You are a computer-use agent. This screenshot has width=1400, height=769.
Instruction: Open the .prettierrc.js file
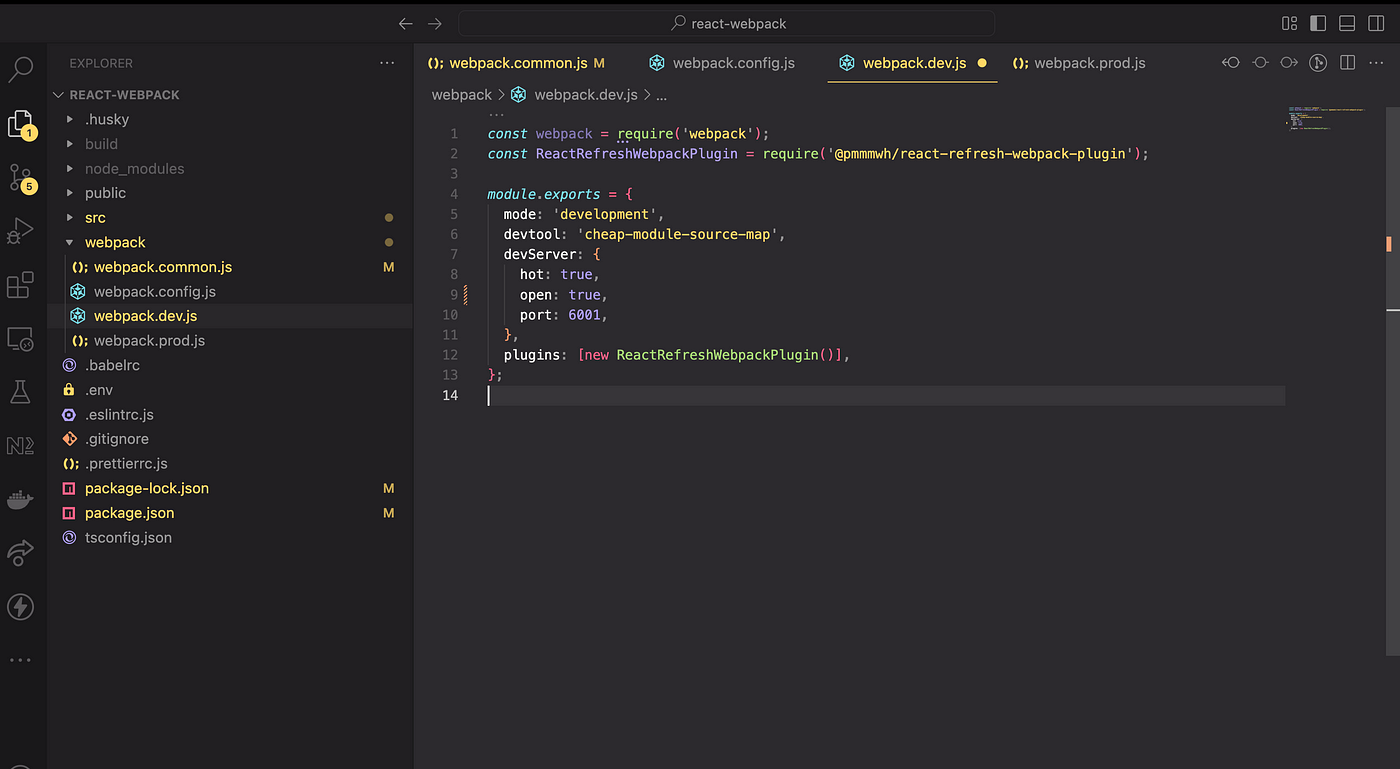point(126,464)
